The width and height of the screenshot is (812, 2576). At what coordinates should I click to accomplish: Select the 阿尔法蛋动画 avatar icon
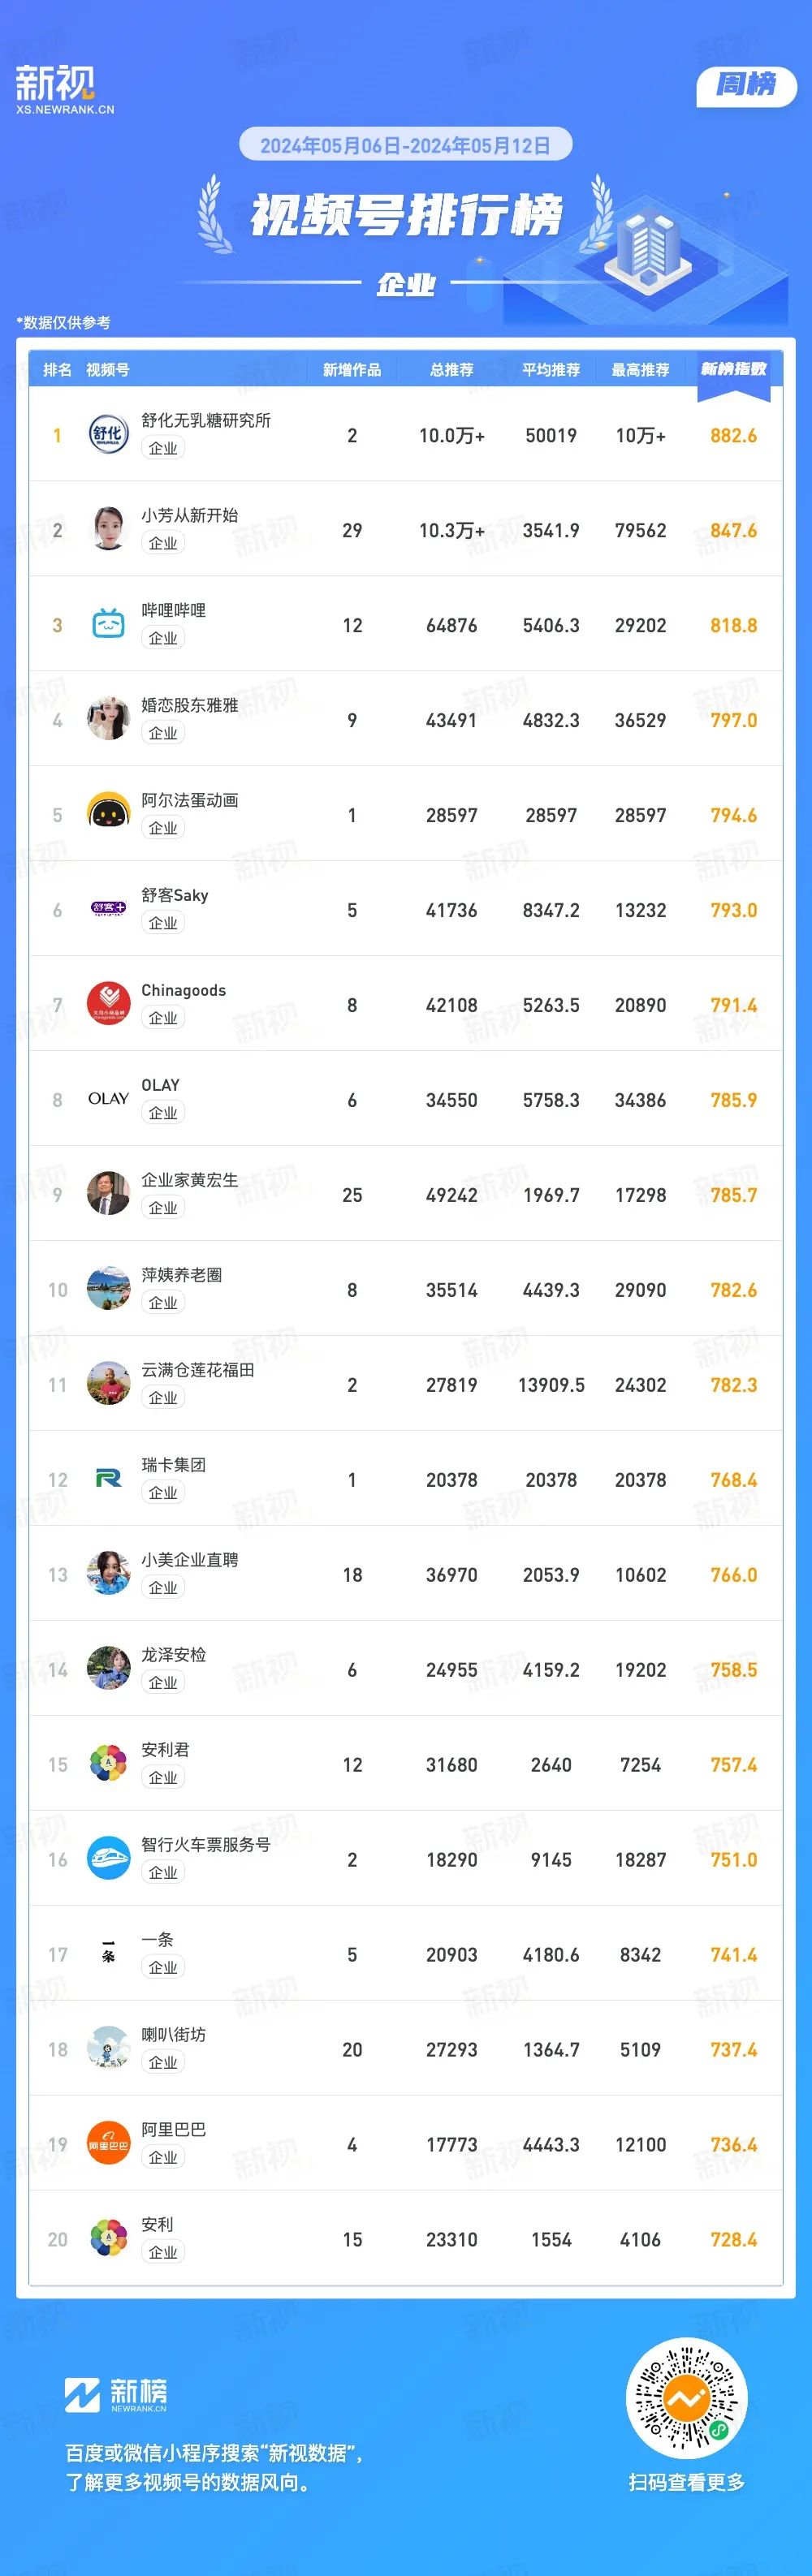(x=108, y=814)
